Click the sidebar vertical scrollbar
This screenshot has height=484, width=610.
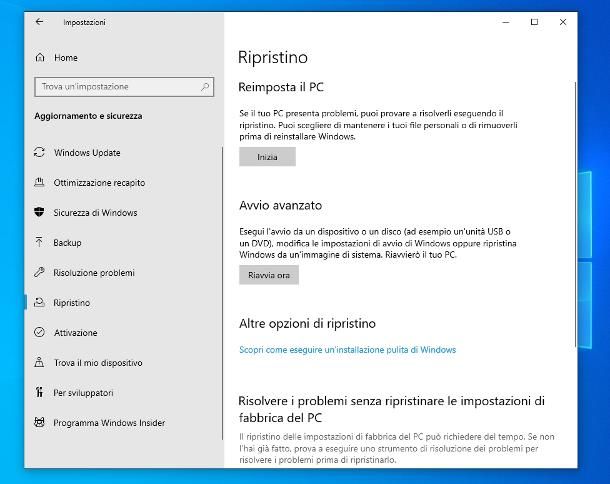pyautogui.click(x=222, y=293)
